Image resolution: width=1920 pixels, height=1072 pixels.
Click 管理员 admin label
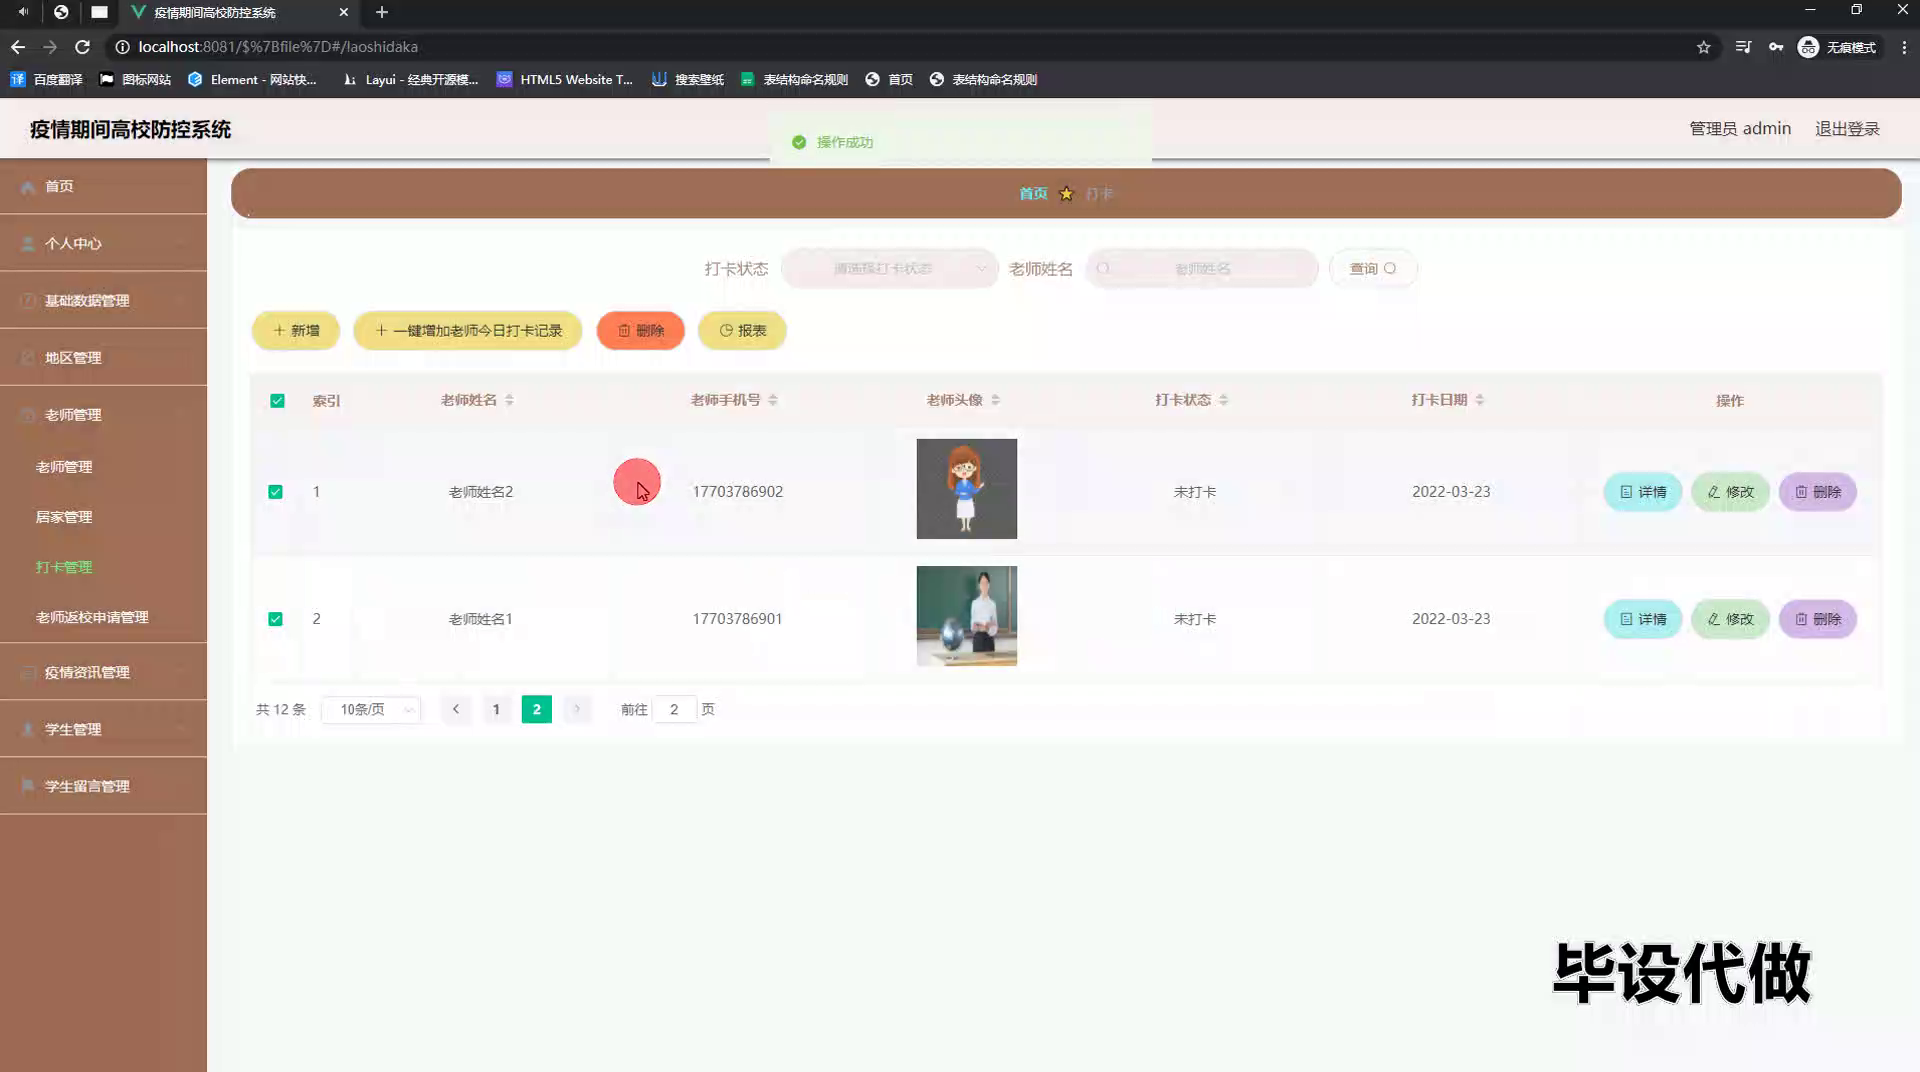(1740, 129)
